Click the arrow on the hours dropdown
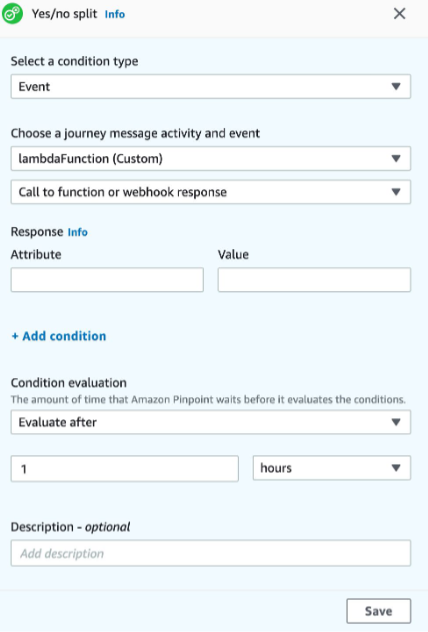This screenshot has height=632, width=428. [x=396, y=468]
